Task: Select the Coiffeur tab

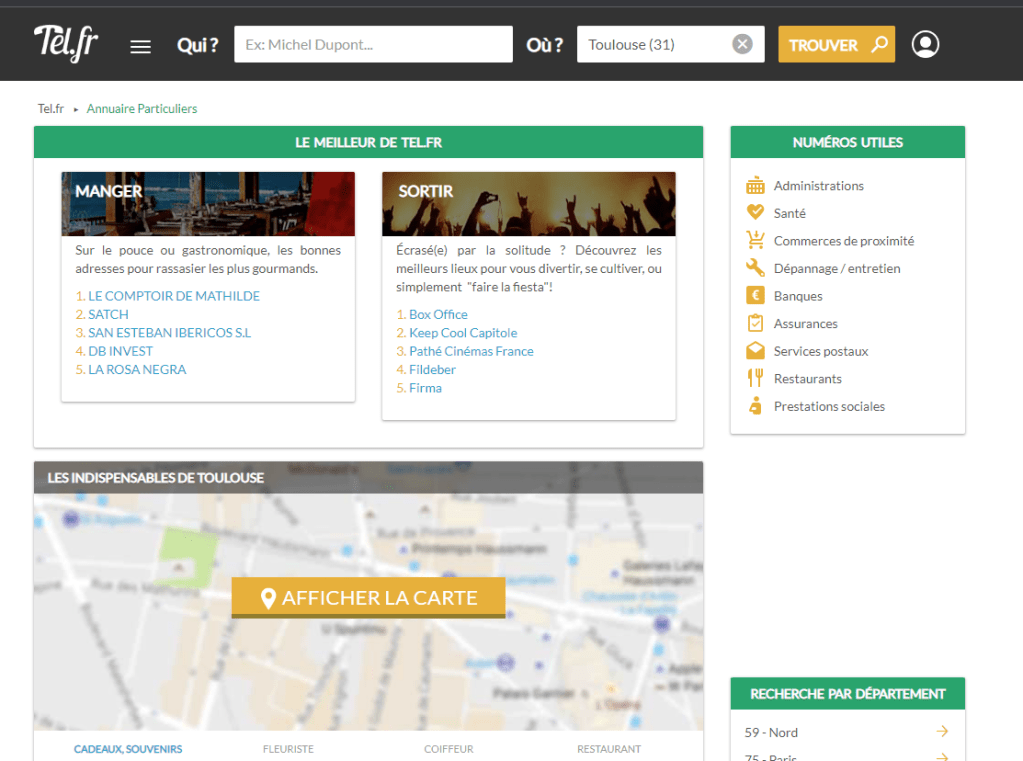Action: 448,749
